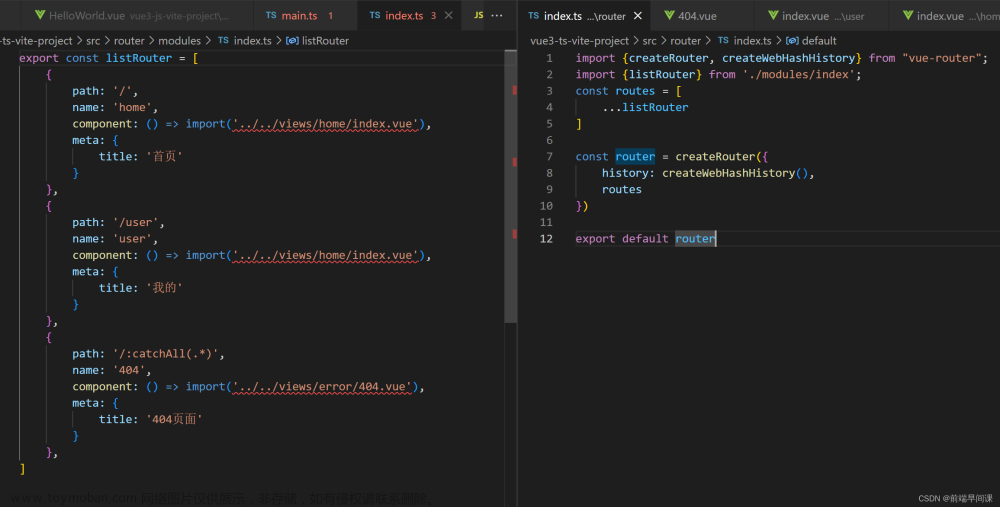Click 'src' in the right breadcrumb
The height and width of the screenshot is (507, 1000).
point(649,40)
